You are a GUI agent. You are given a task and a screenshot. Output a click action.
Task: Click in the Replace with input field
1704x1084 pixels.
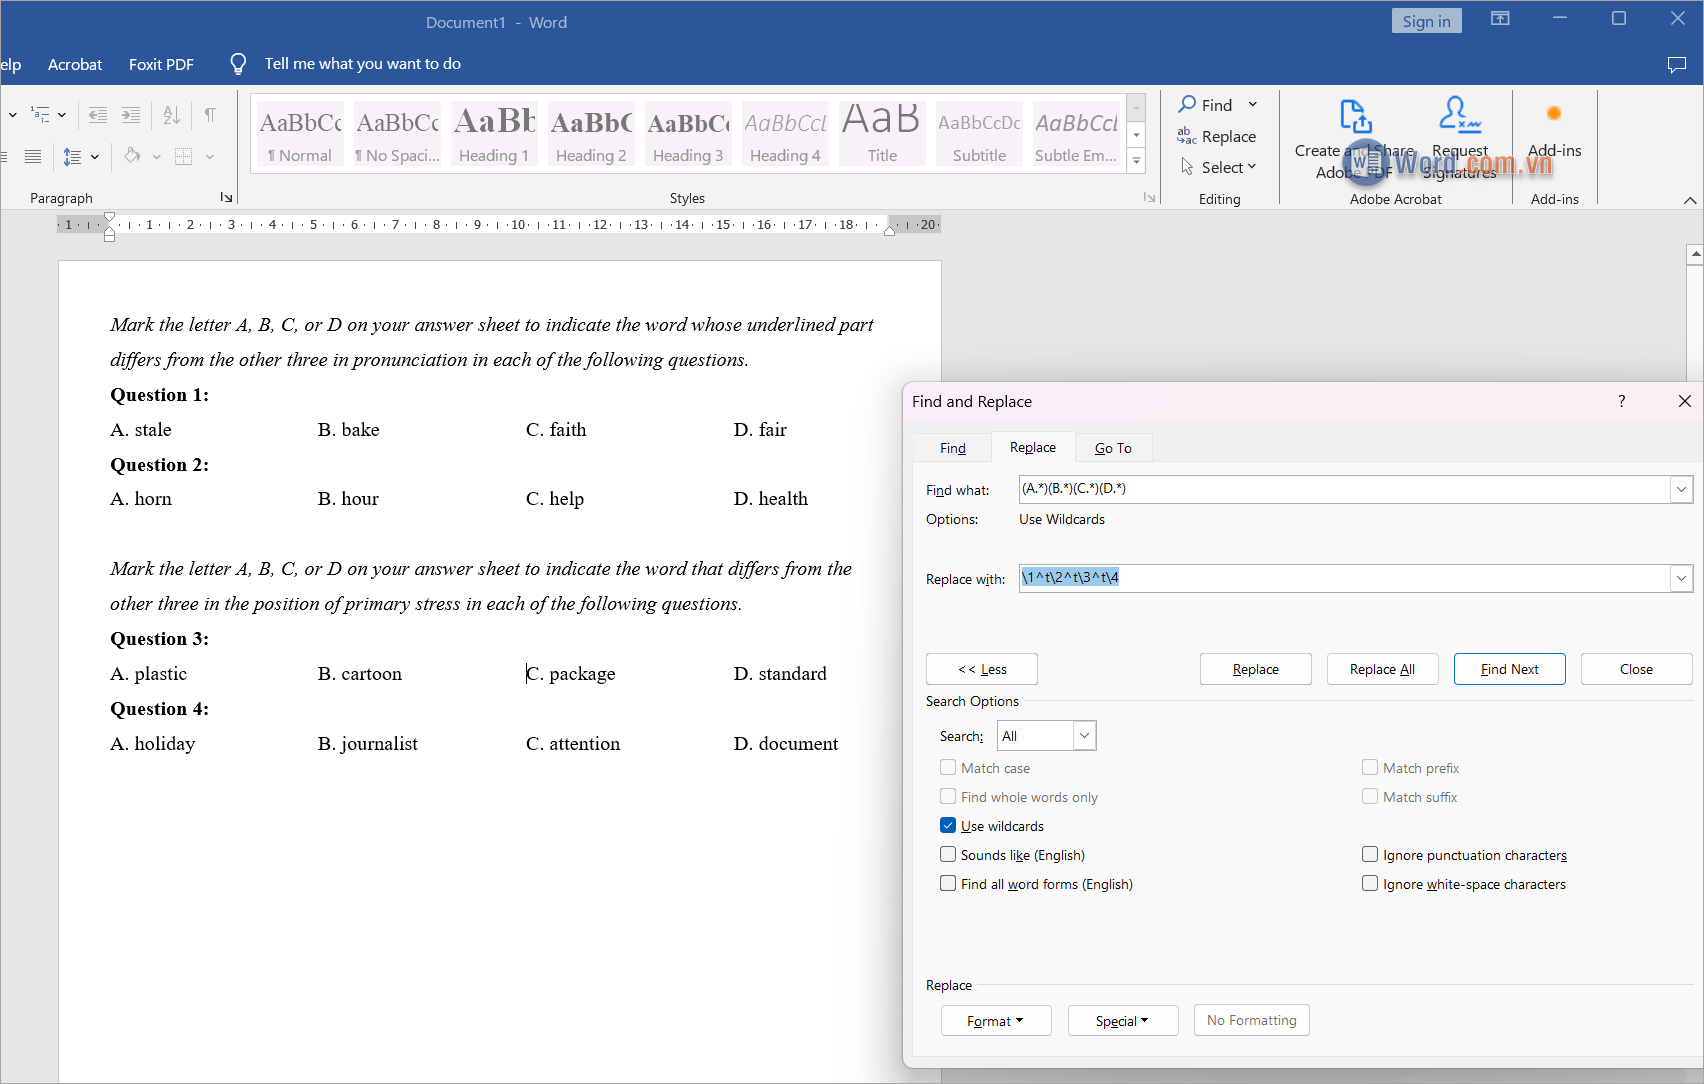1344,578
